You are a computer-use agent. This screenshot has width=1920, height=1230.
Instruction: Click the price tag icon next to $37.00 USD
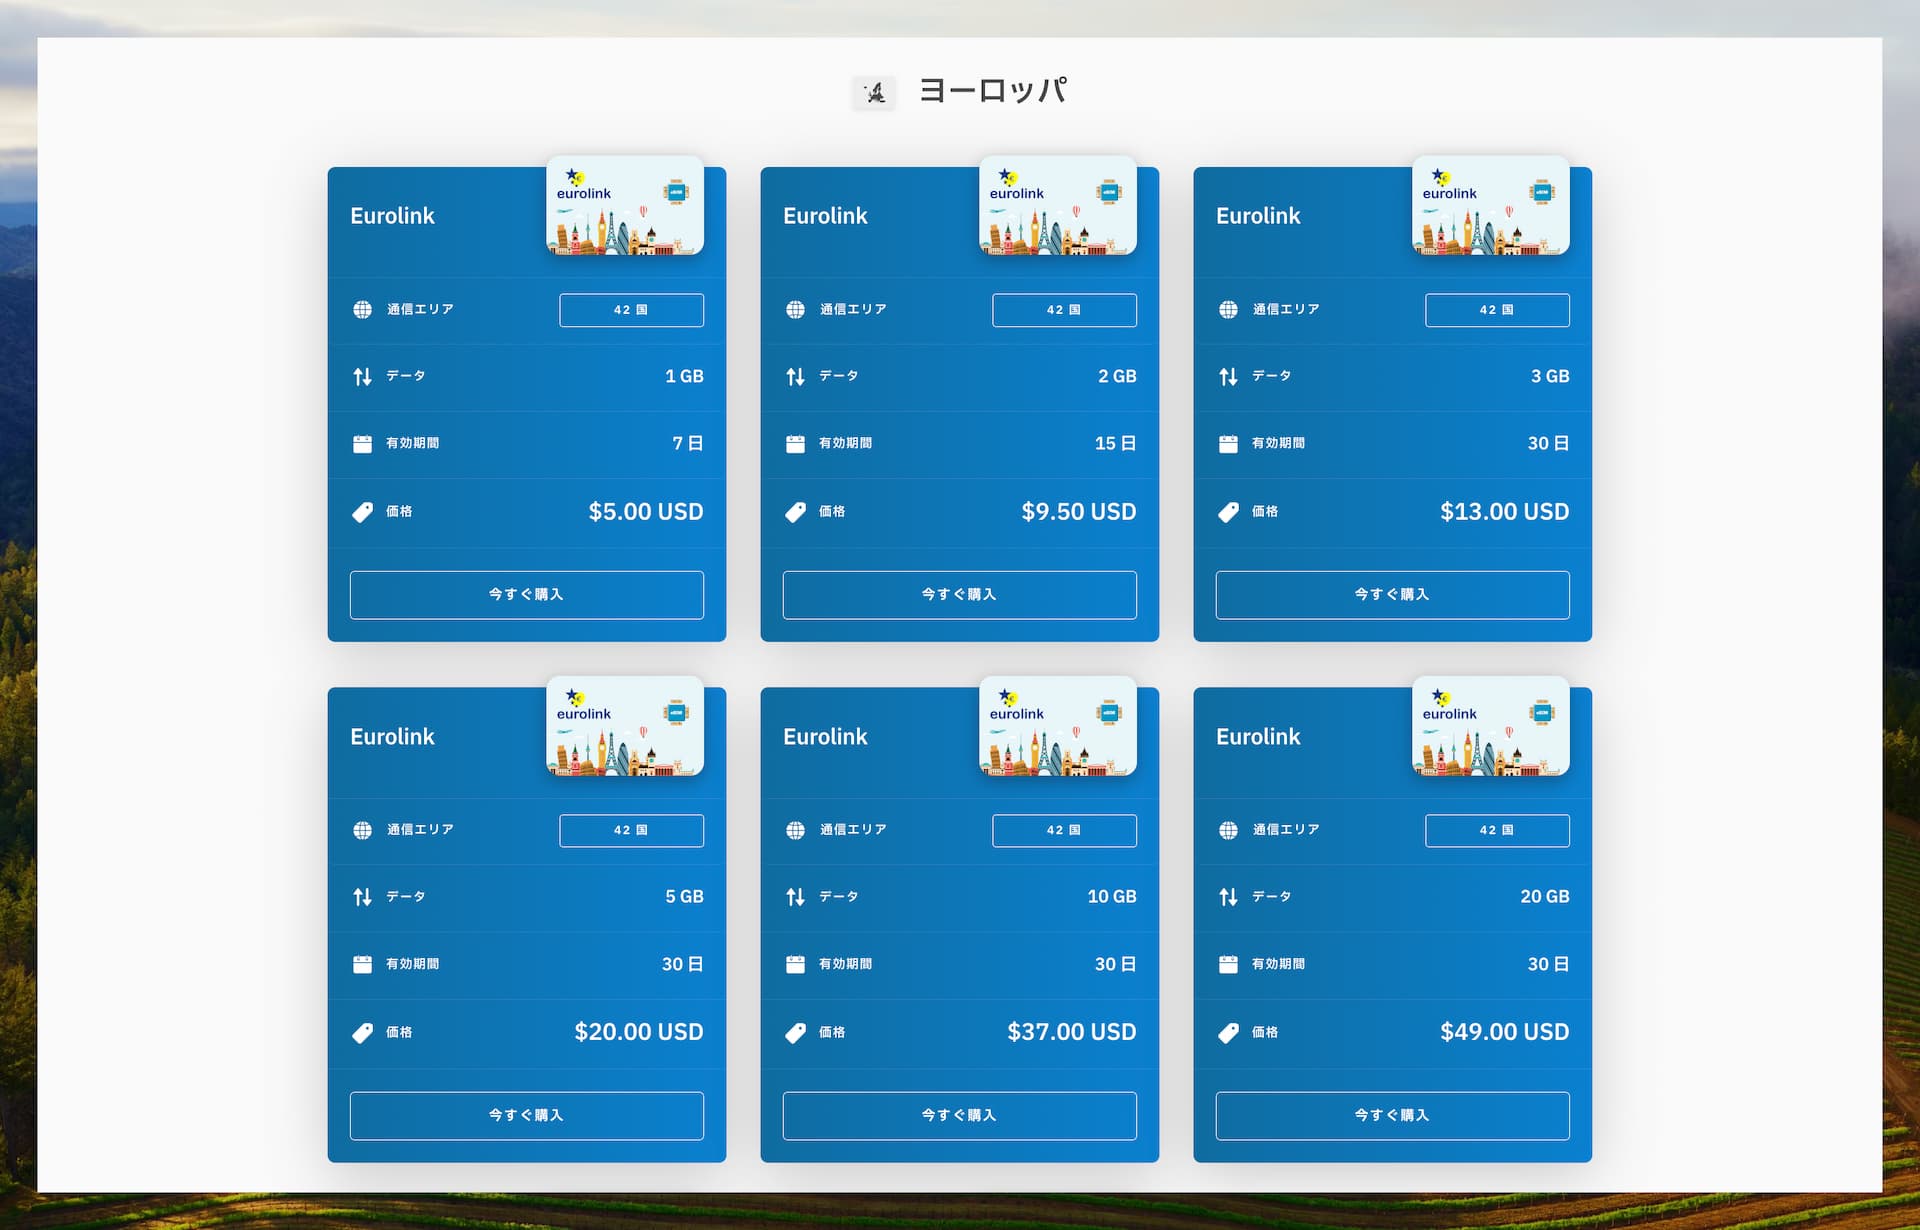pyautogui.click(x=795, y=1033)
